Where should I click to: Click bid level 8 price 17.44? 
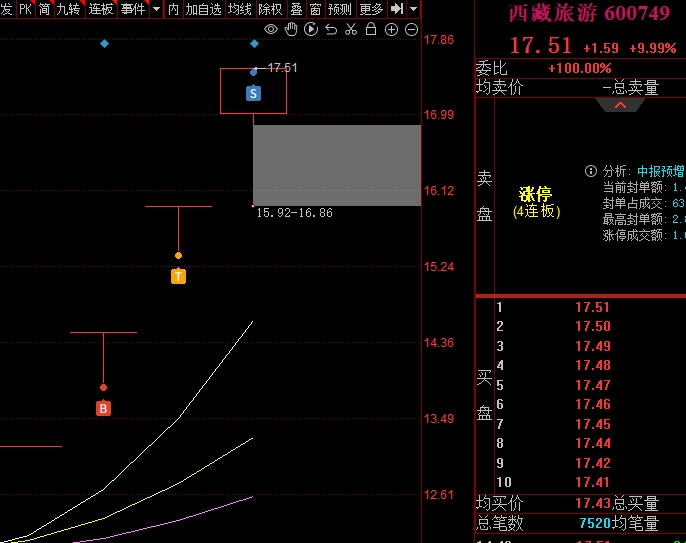pos(592,443)
